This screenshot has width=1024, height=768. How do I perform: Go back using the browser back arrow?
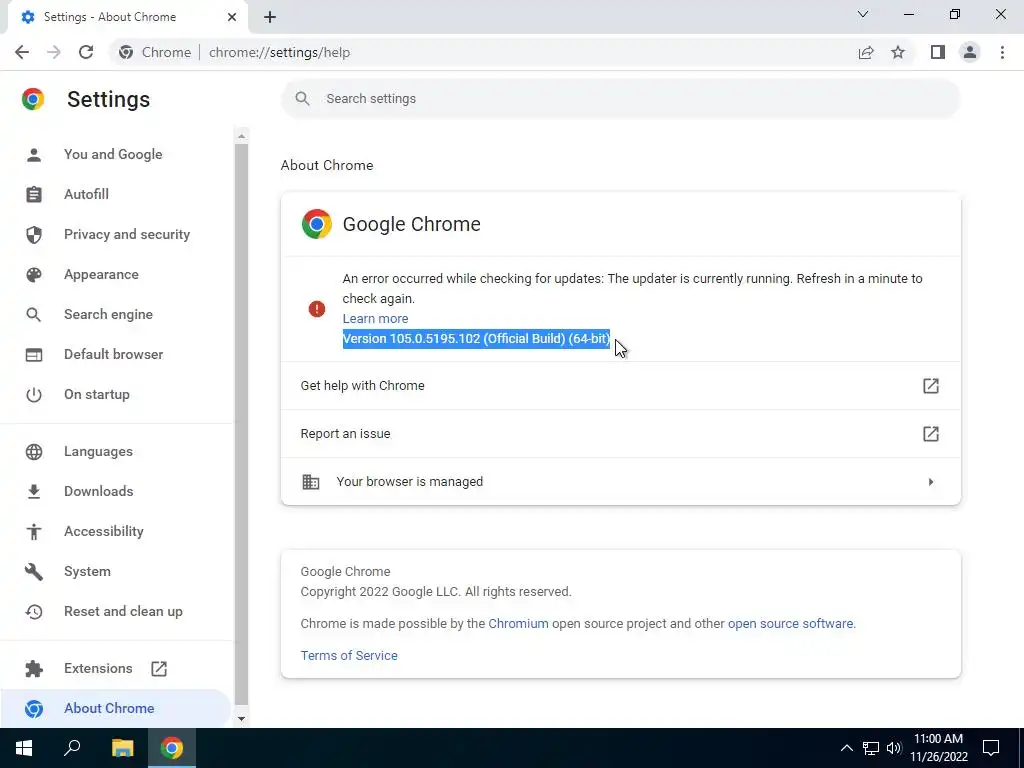[x=22, y=52]
